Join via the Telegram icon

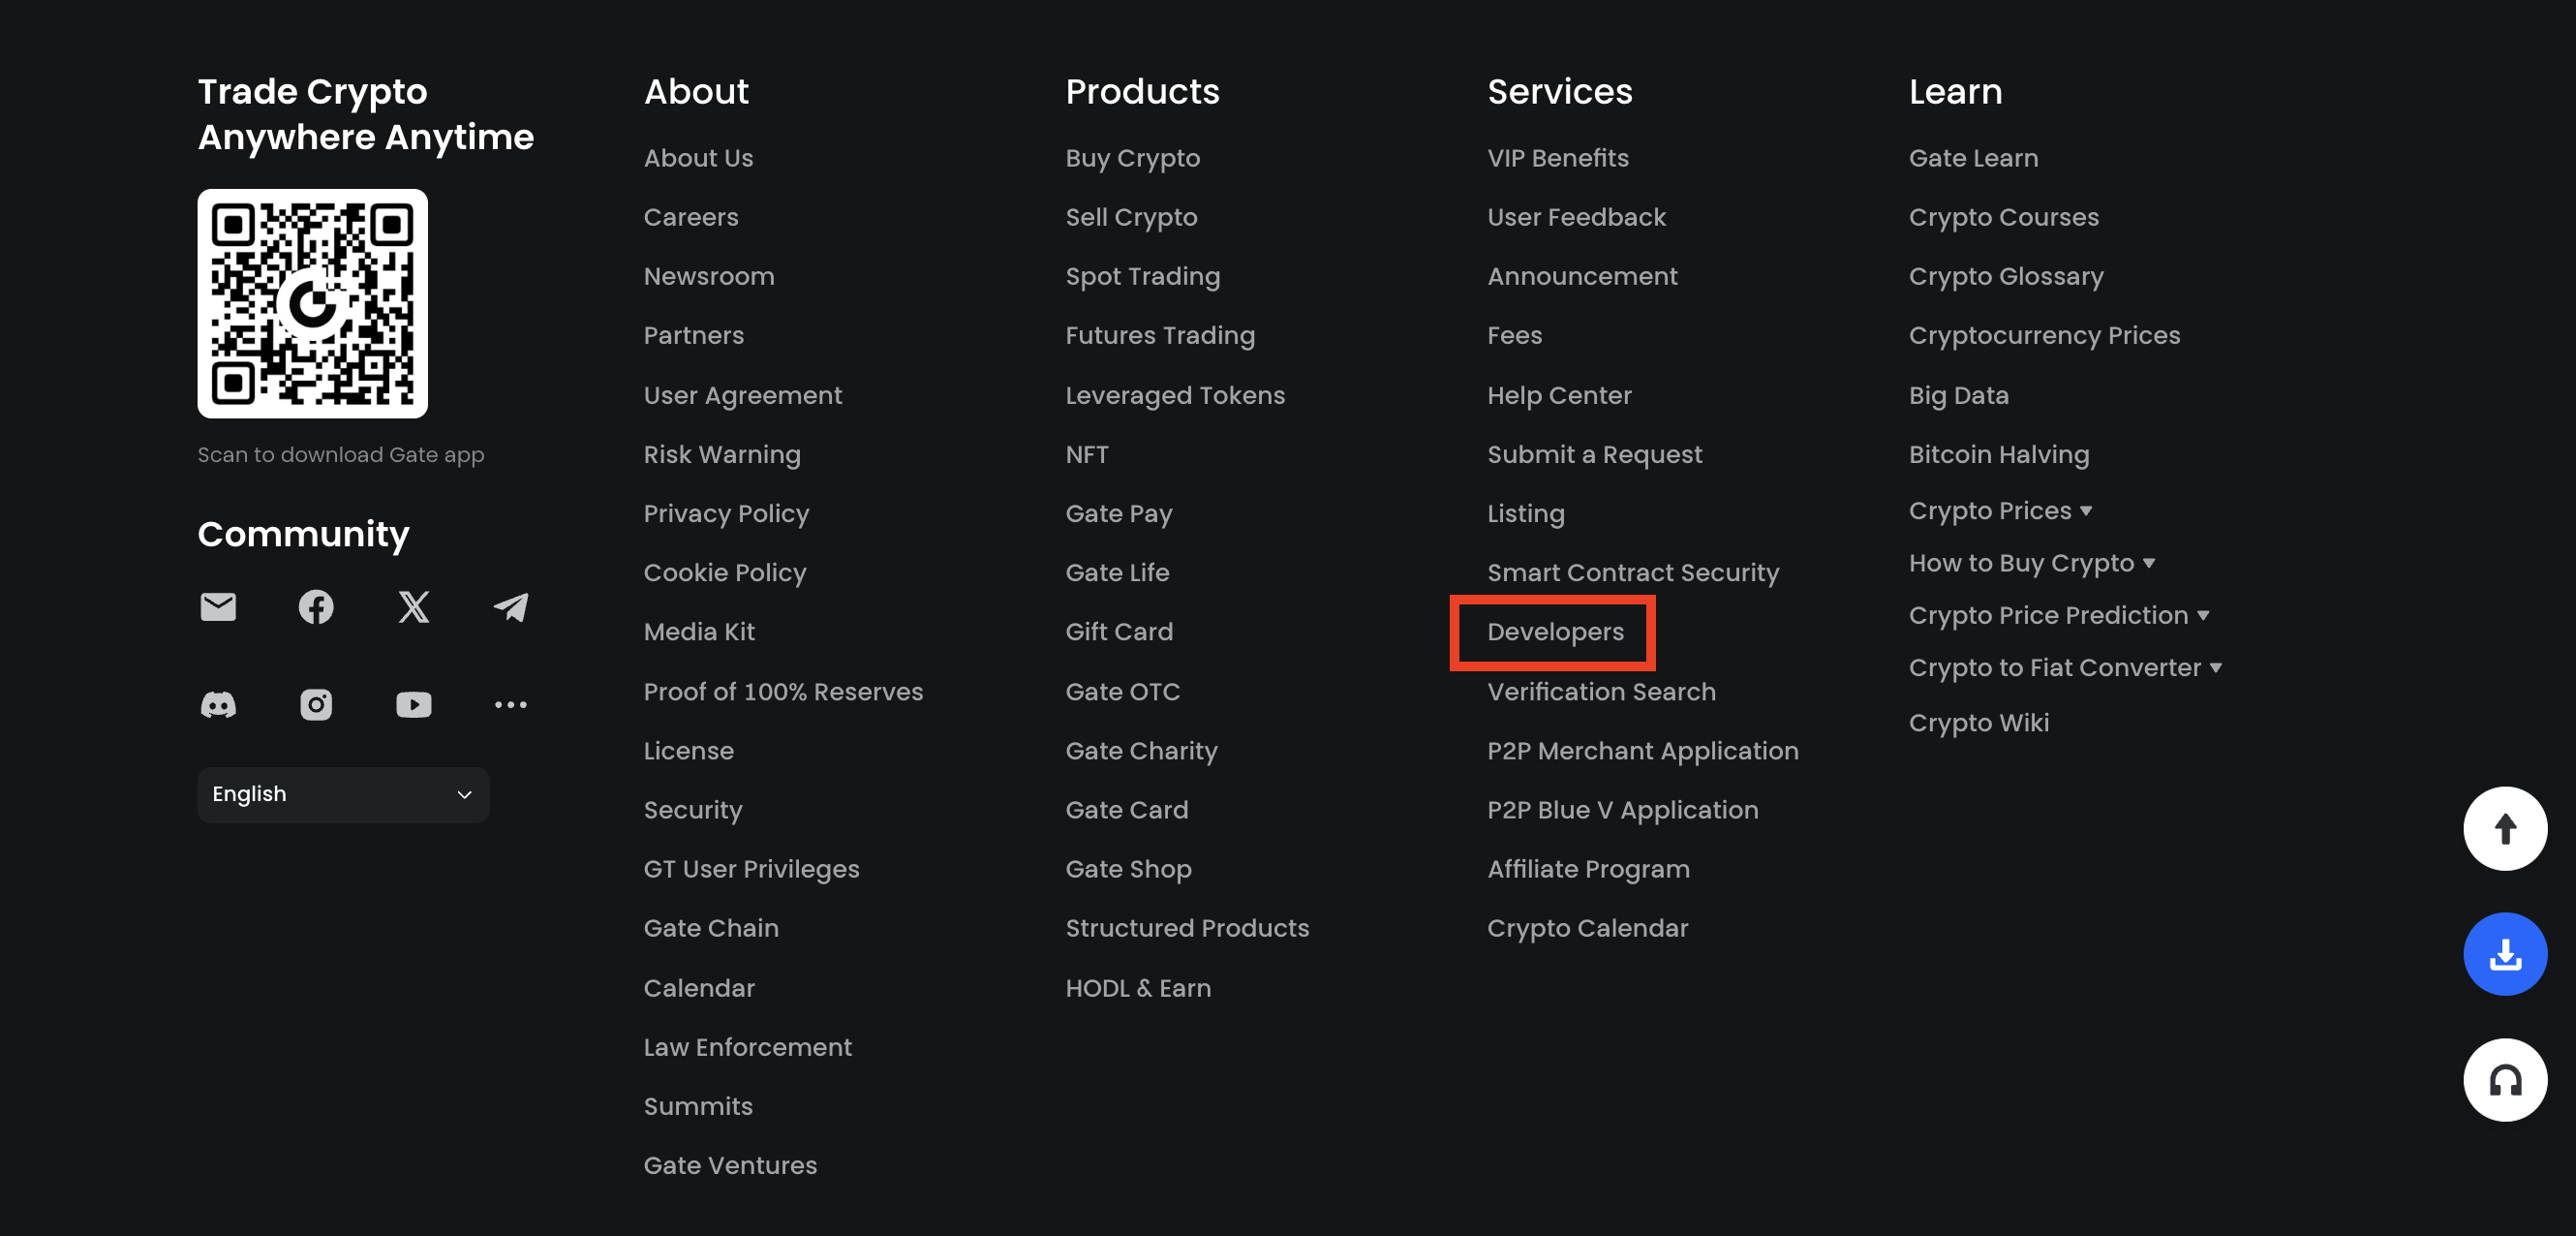pos(511,607)
